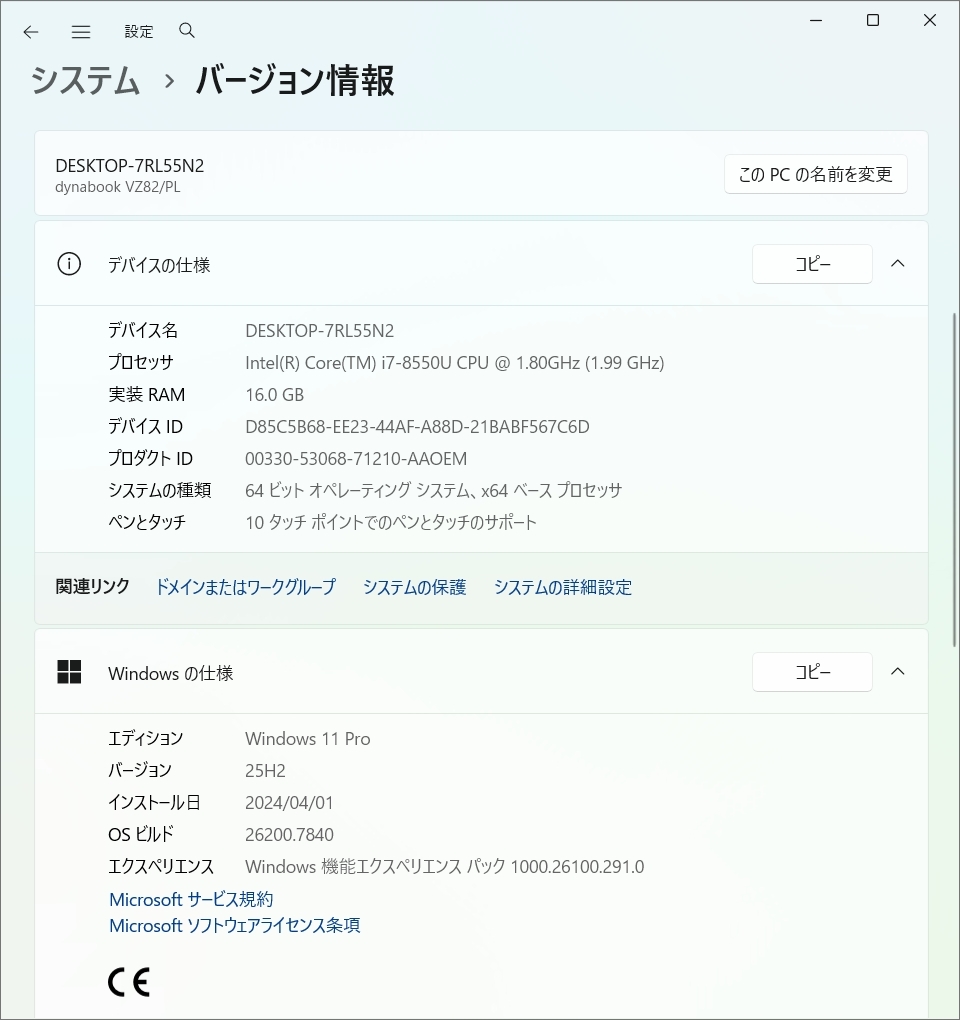This screenshot has width=960, height=1020.
Task: Collapse the Windows の仕様 section
Action: coord(897,672)
